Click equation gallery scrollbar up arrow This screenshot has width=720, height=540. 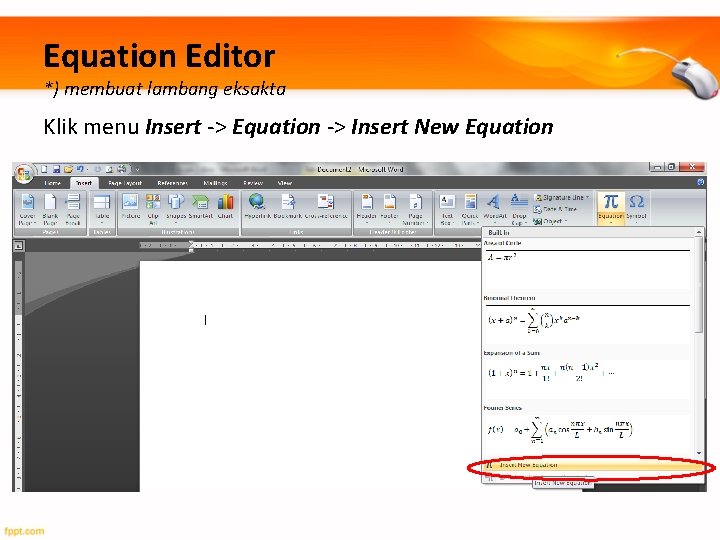coord(699,232)
